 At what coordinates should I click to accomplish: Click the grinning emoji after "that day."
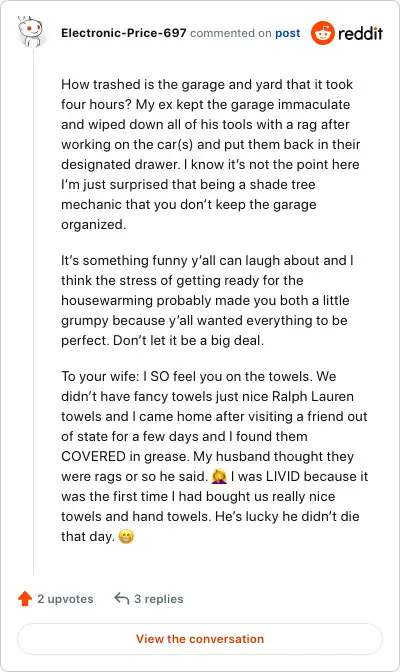[x=126, y=536]
